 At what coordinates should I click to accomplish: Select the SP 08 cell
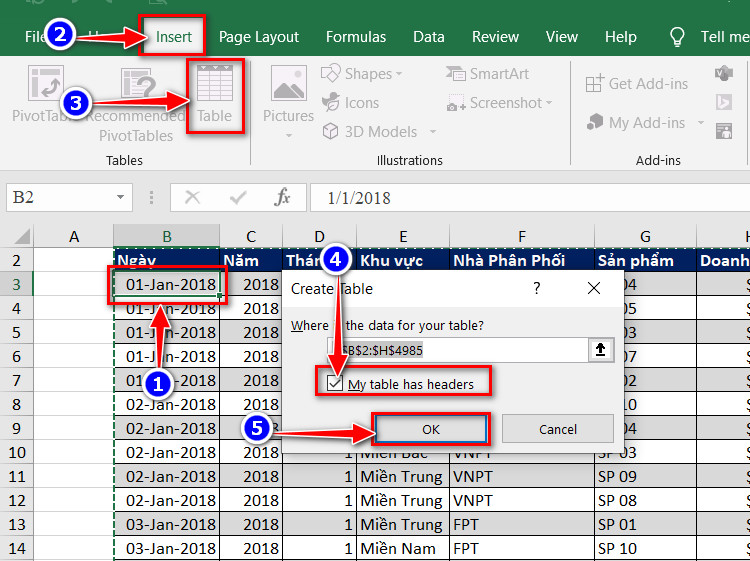[645, 500]
